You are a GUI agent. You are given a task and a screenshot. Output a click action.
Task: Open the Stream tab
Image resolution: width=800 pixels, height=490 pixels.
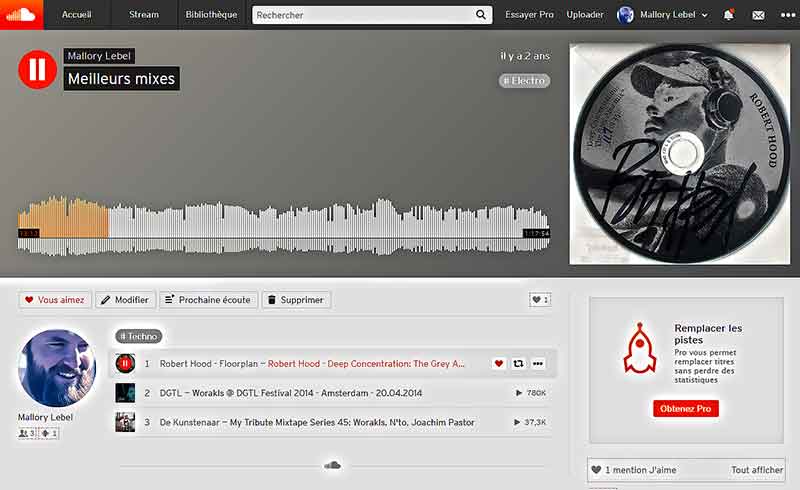(144, 15)
